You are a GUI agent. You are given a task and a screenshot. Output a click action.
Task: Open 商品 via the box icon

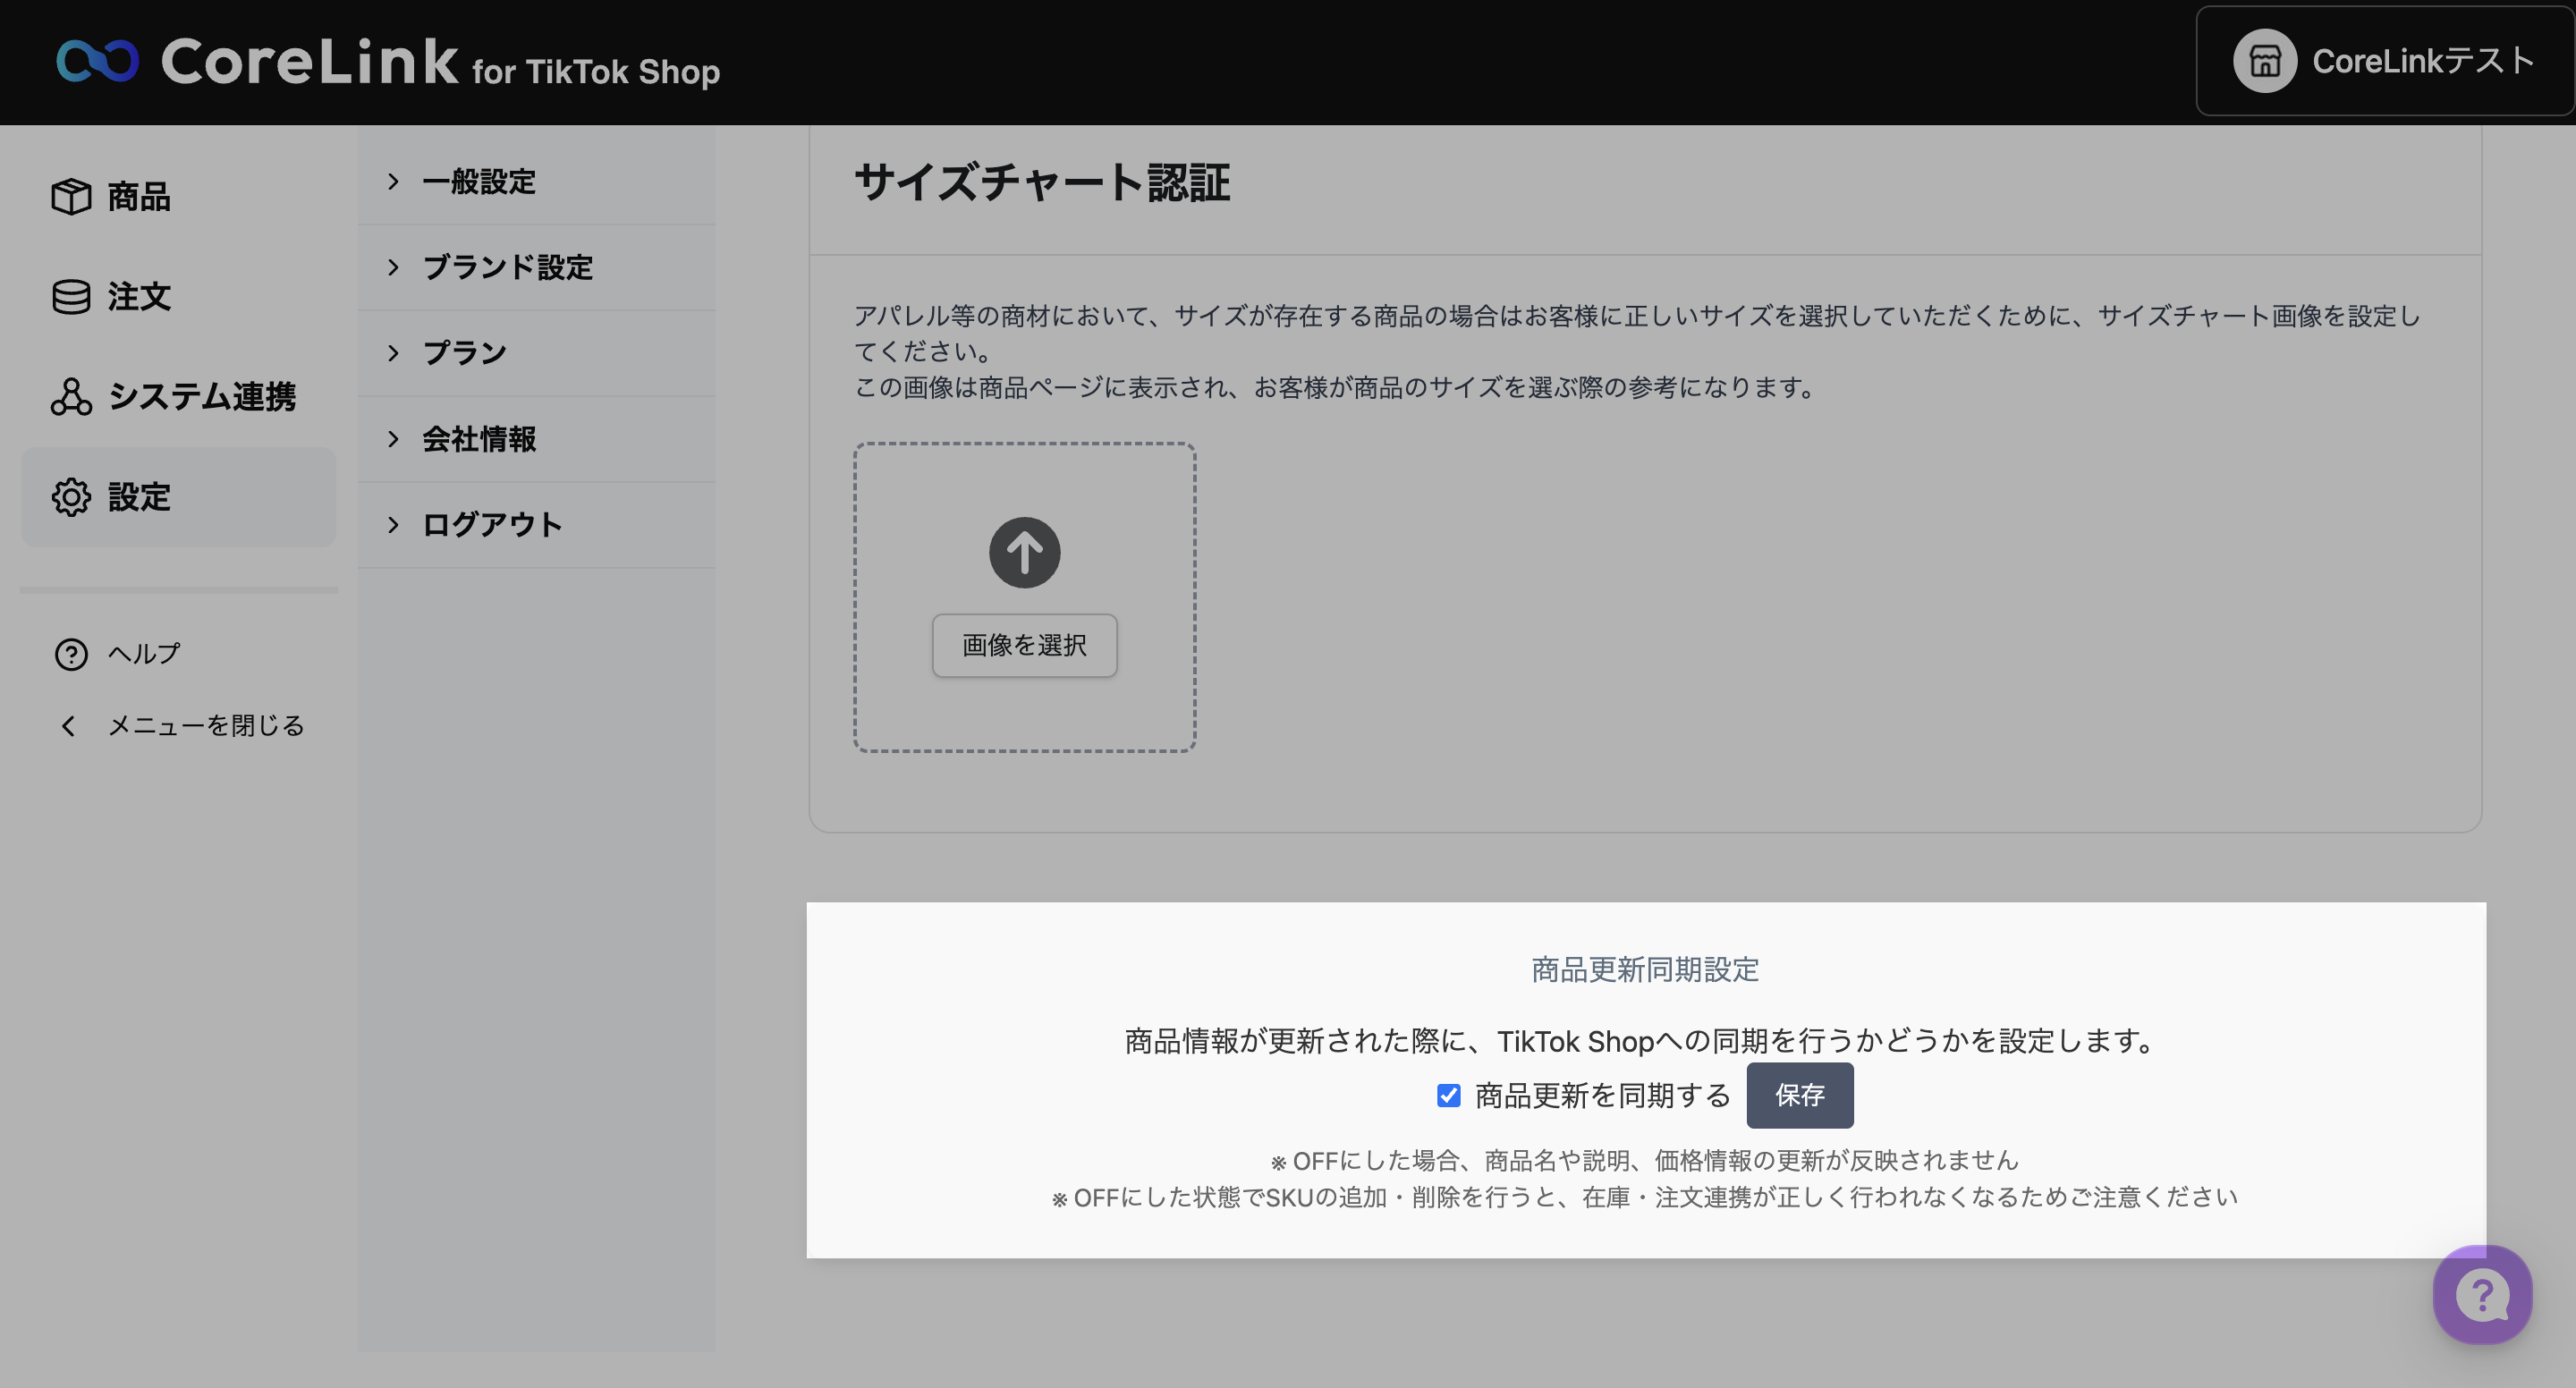[71, 197]
